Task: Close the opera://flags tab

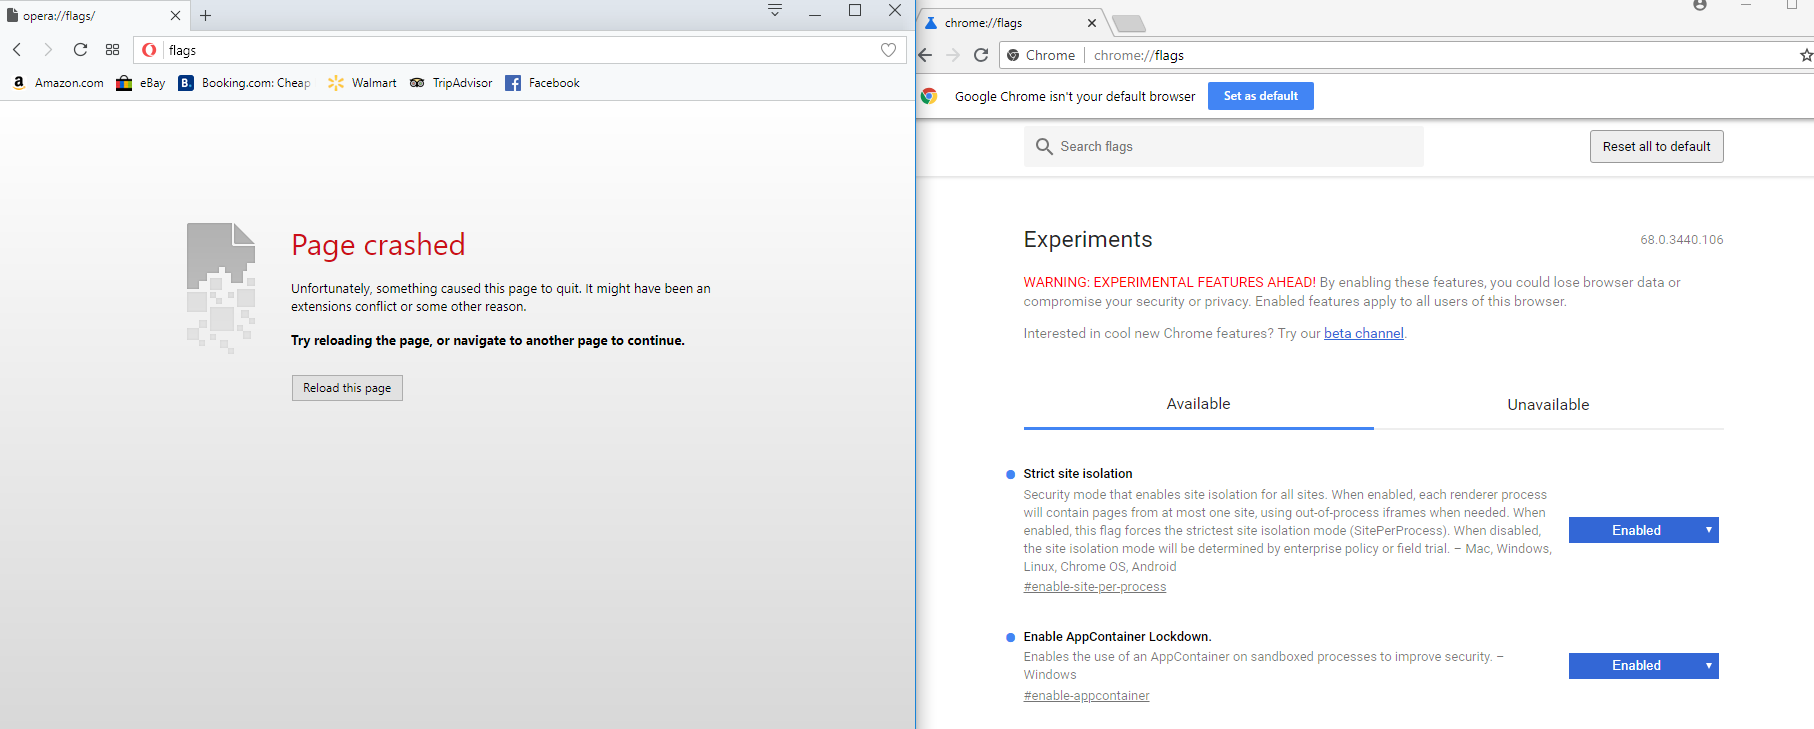Action: [175, 16]
